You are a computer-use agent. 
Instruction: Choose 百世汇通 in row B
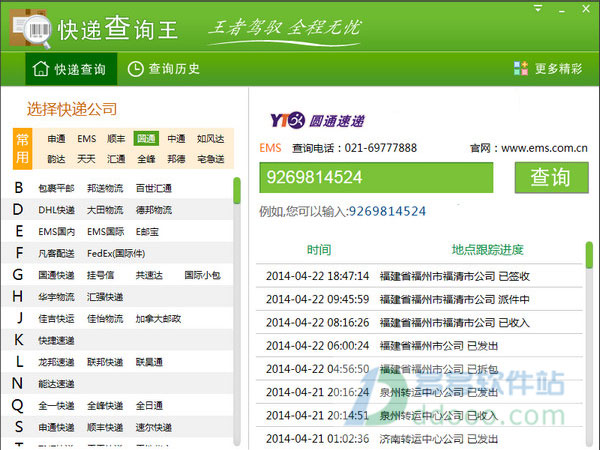click(x=153, y=188)
